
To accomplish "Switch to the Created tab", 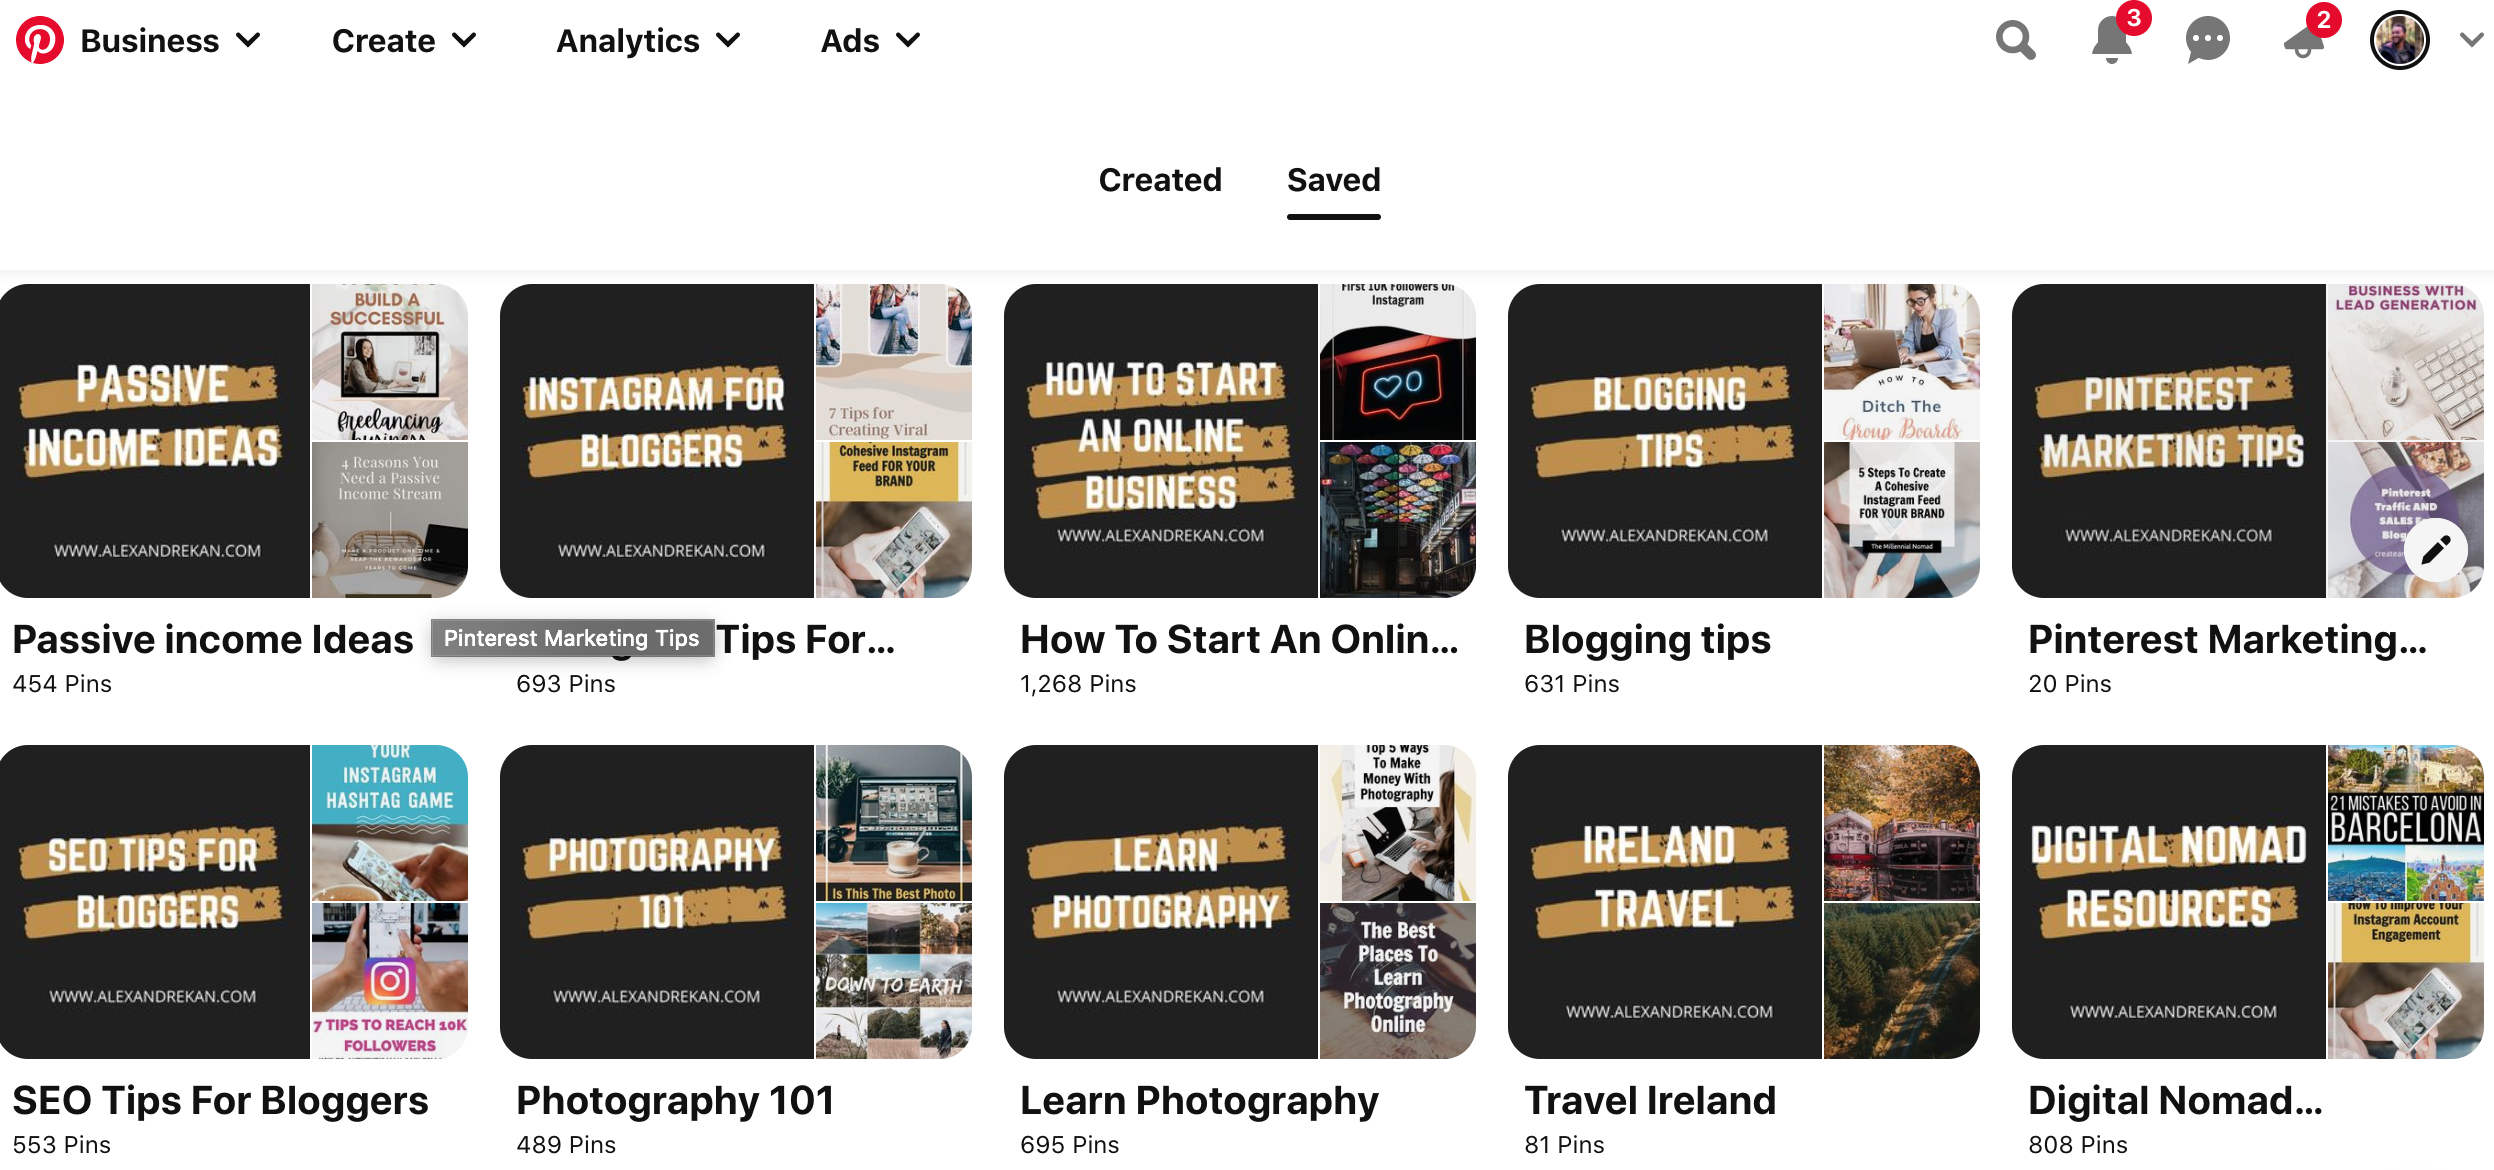I will tap(1160, 180).
